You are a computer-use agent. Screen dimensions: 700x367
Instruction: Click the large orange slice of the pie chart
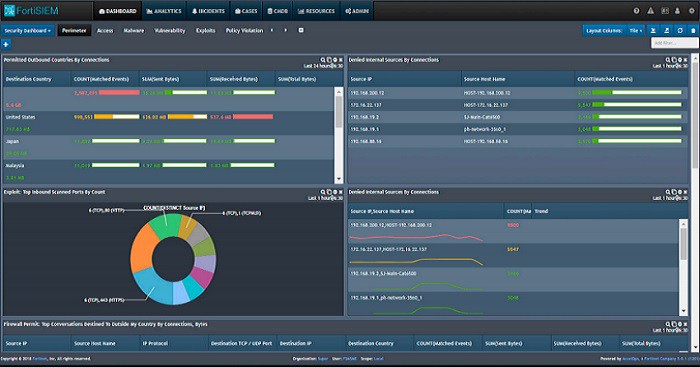(x=143, y=248)
